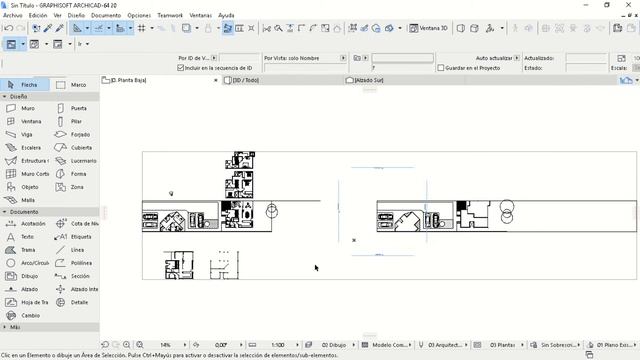Image resolution: width=640 pixels, height=360 pixels.
Task: Select the Ventana window tool
Action: 24,121
